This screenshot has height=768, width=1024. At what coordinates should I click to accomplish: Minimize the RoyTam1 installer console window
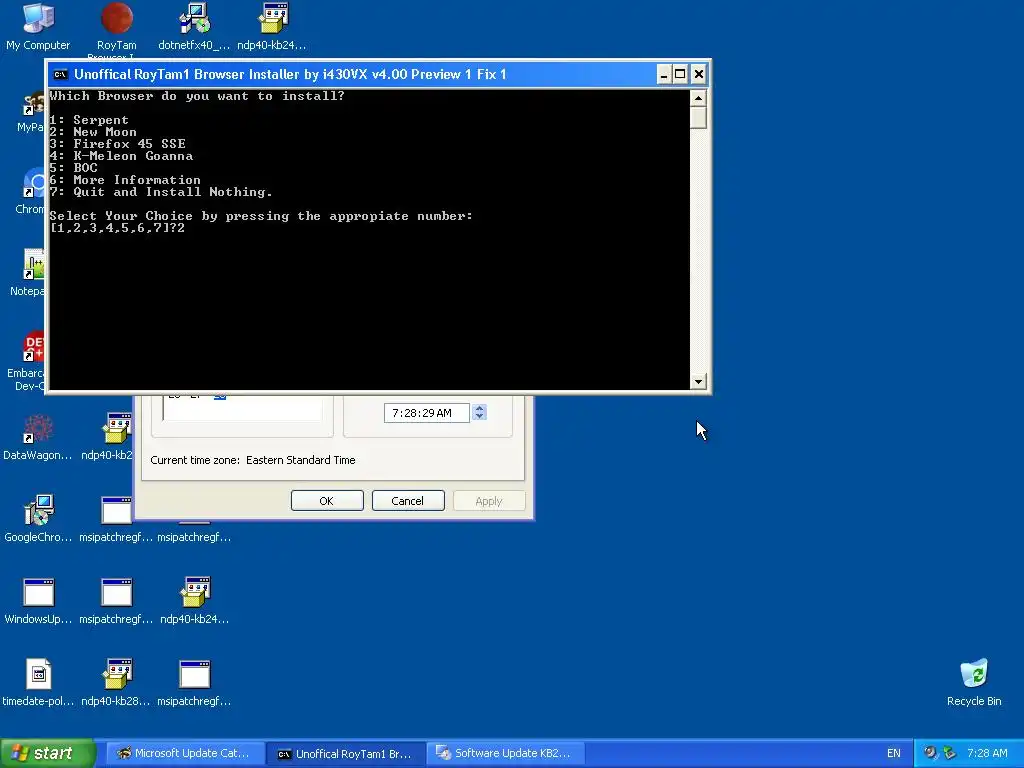pyautogui.click(x=664, y=74)
